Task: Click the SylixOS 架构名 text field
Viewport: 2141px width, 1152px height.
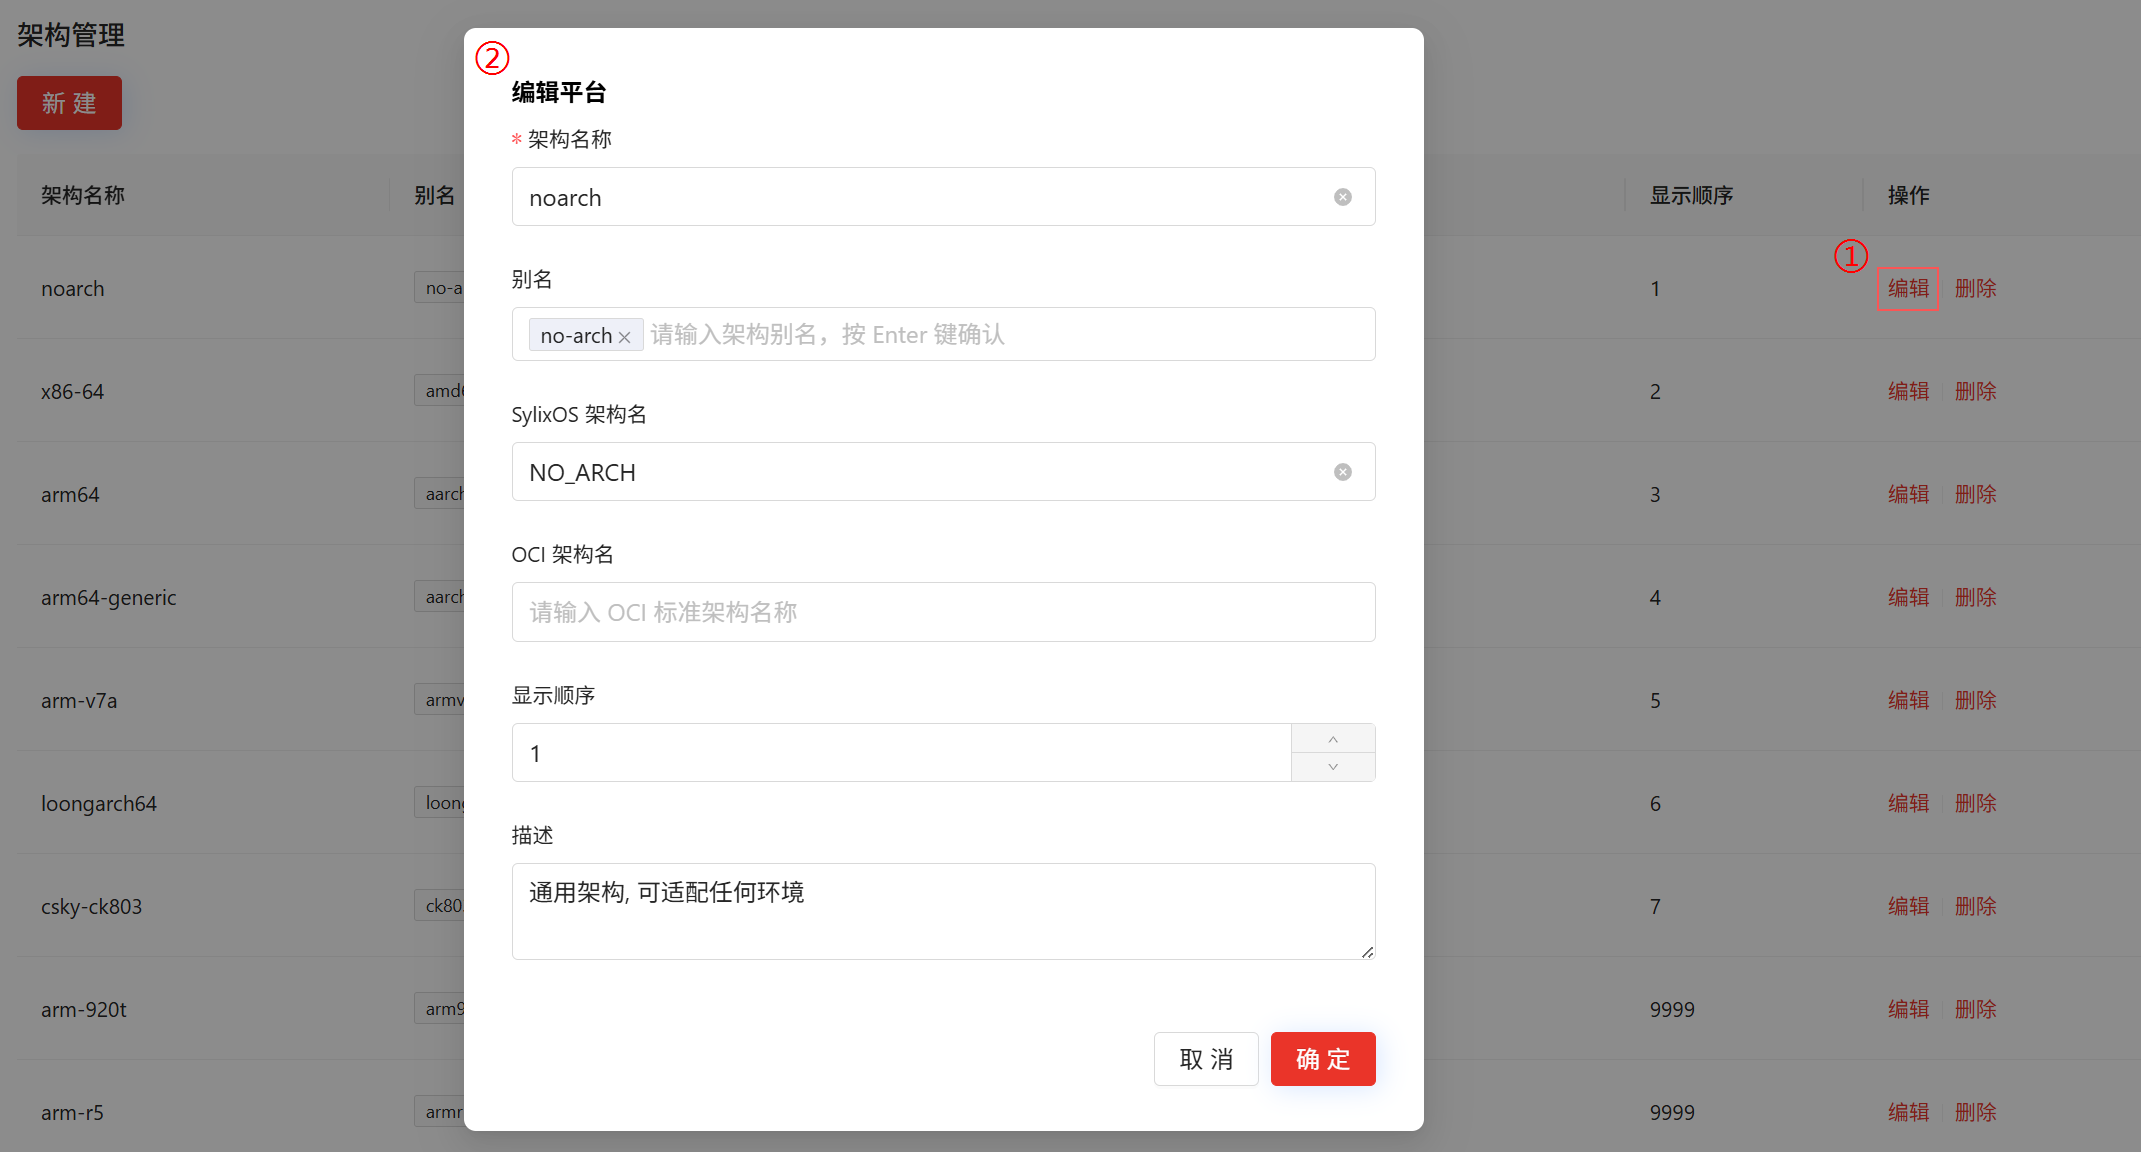Action: pyautogui.click(x=900, y=472)
